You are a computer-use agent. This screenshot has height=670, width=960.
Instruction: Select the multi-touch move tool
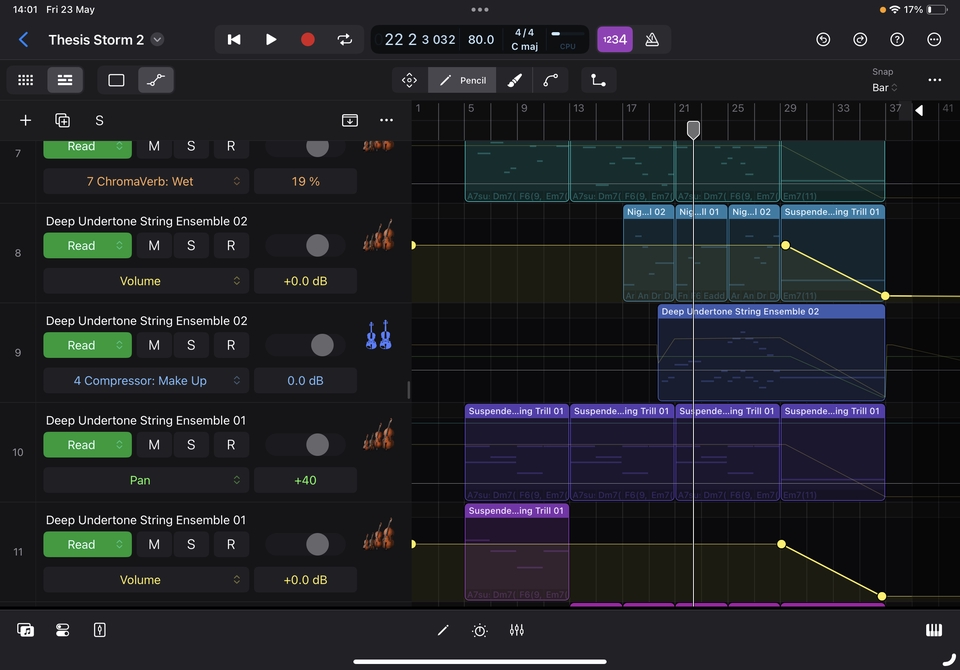[x=409, y=80]
